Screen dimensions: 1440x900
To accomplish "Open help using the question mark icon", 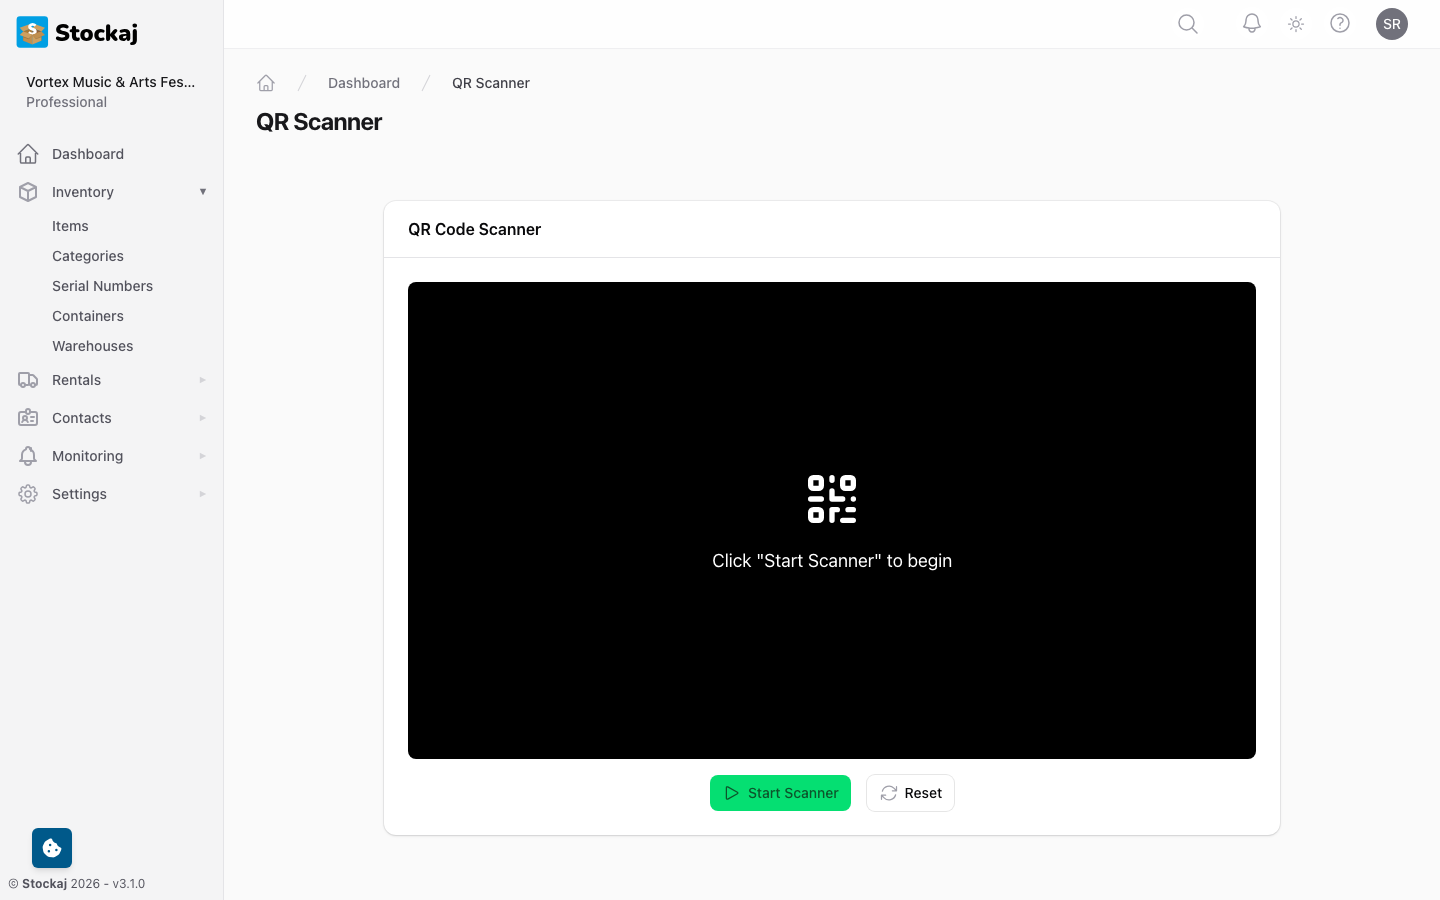I will click(1340, 24).
